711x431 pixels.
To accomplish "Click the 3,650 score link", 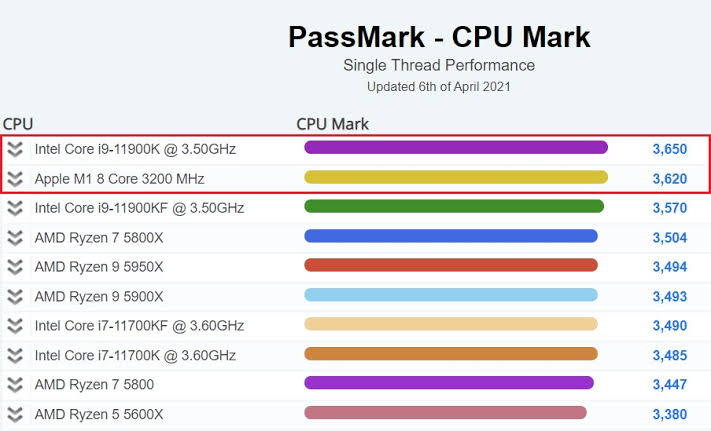I will coord(669,149).
